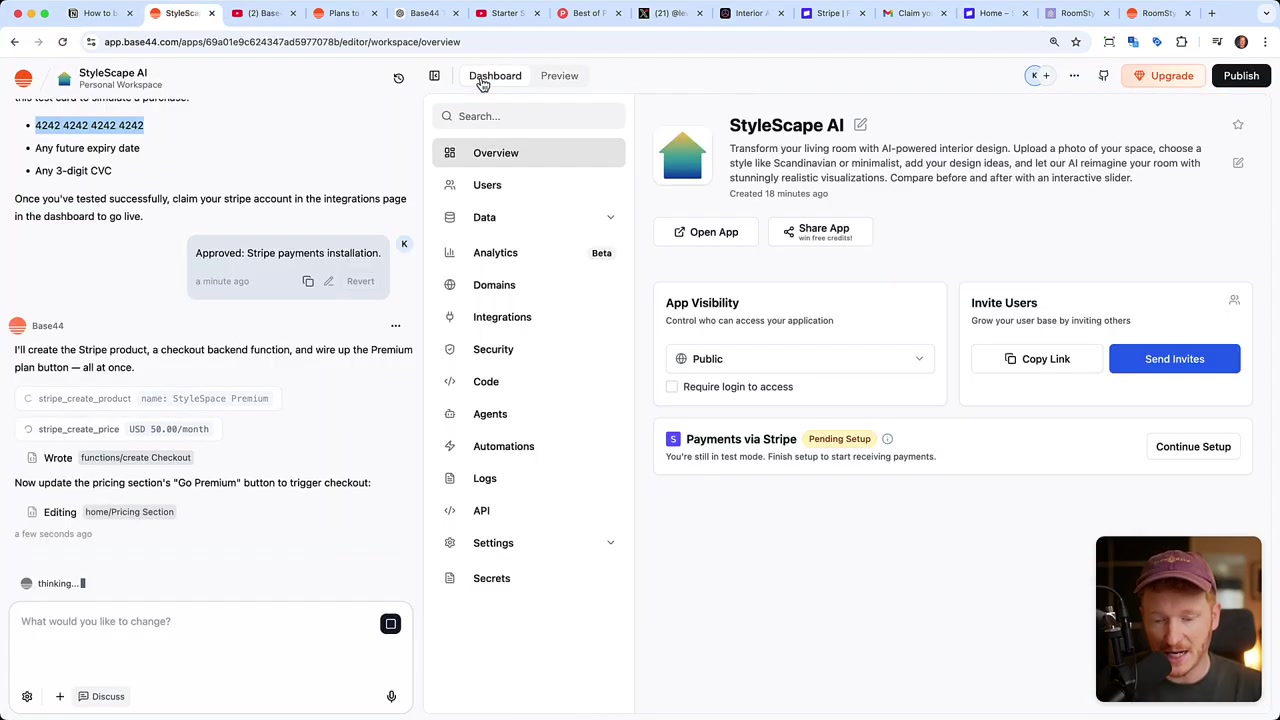The image size is (1280, 720).
Task: Continue Stripe payments setup
Action: pos(1193,447)
